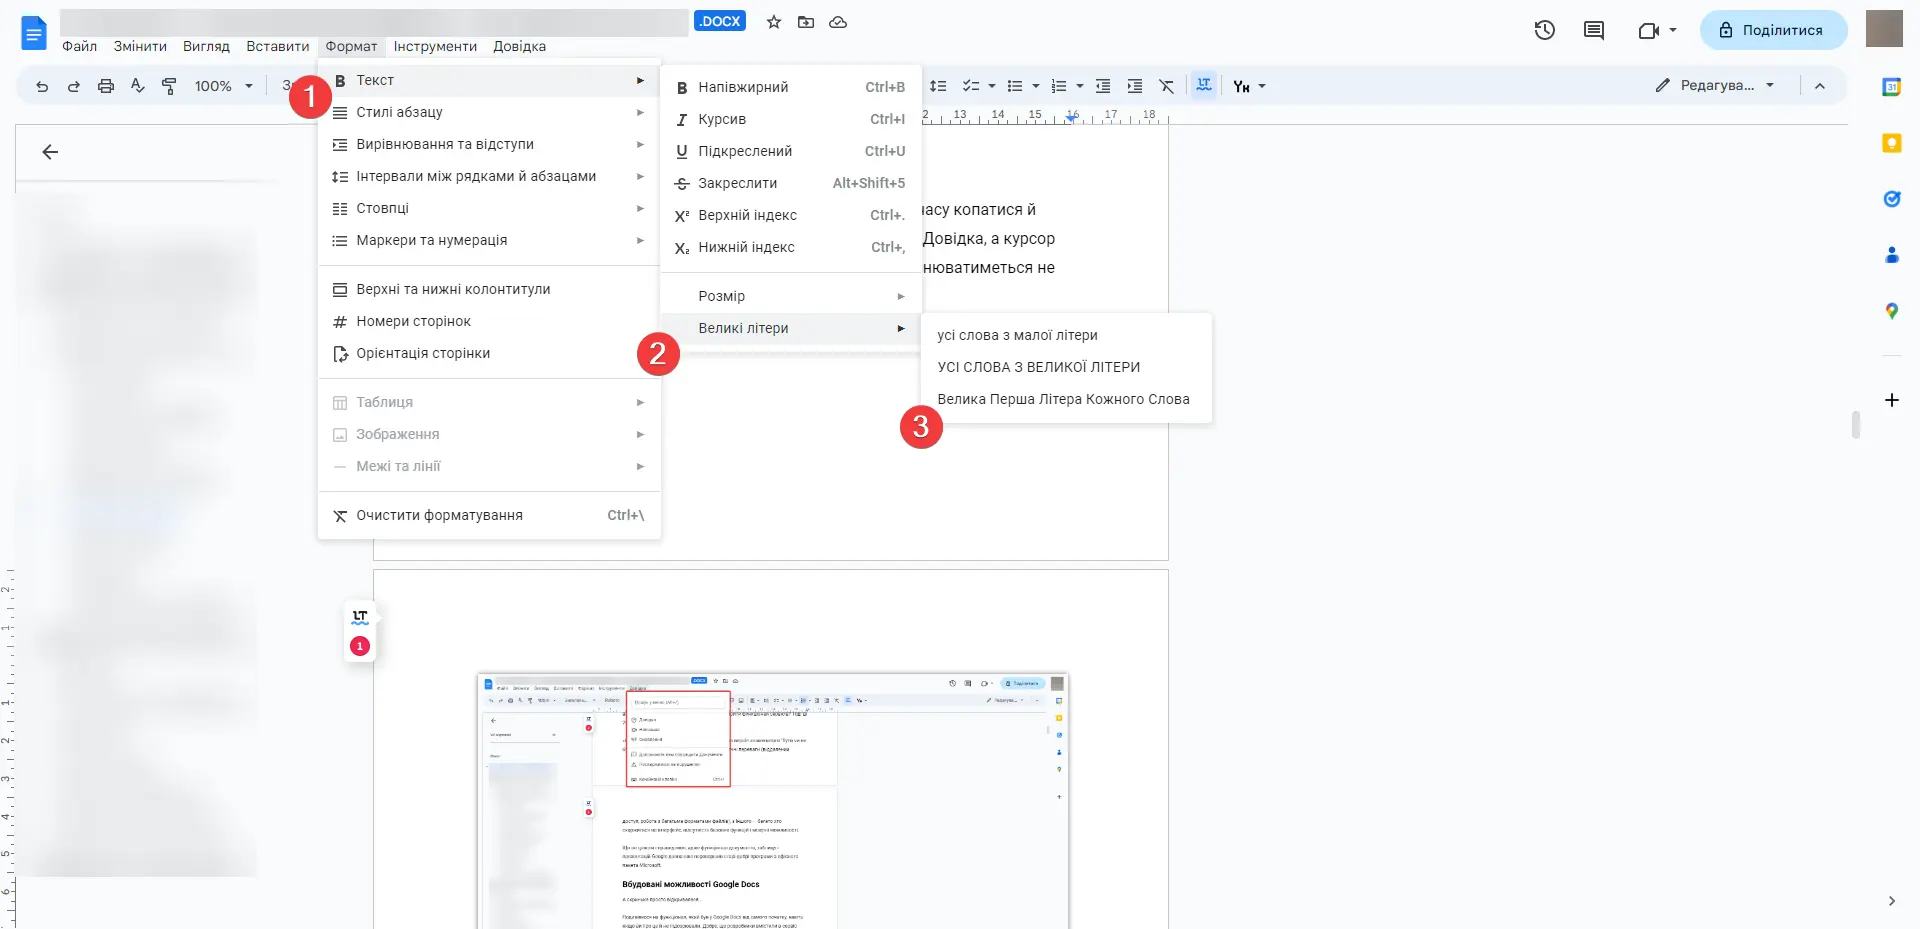Open Google Maps side panel
Image resolution: width=1920 pixels, height=929 pixels.
[1892, 311]
